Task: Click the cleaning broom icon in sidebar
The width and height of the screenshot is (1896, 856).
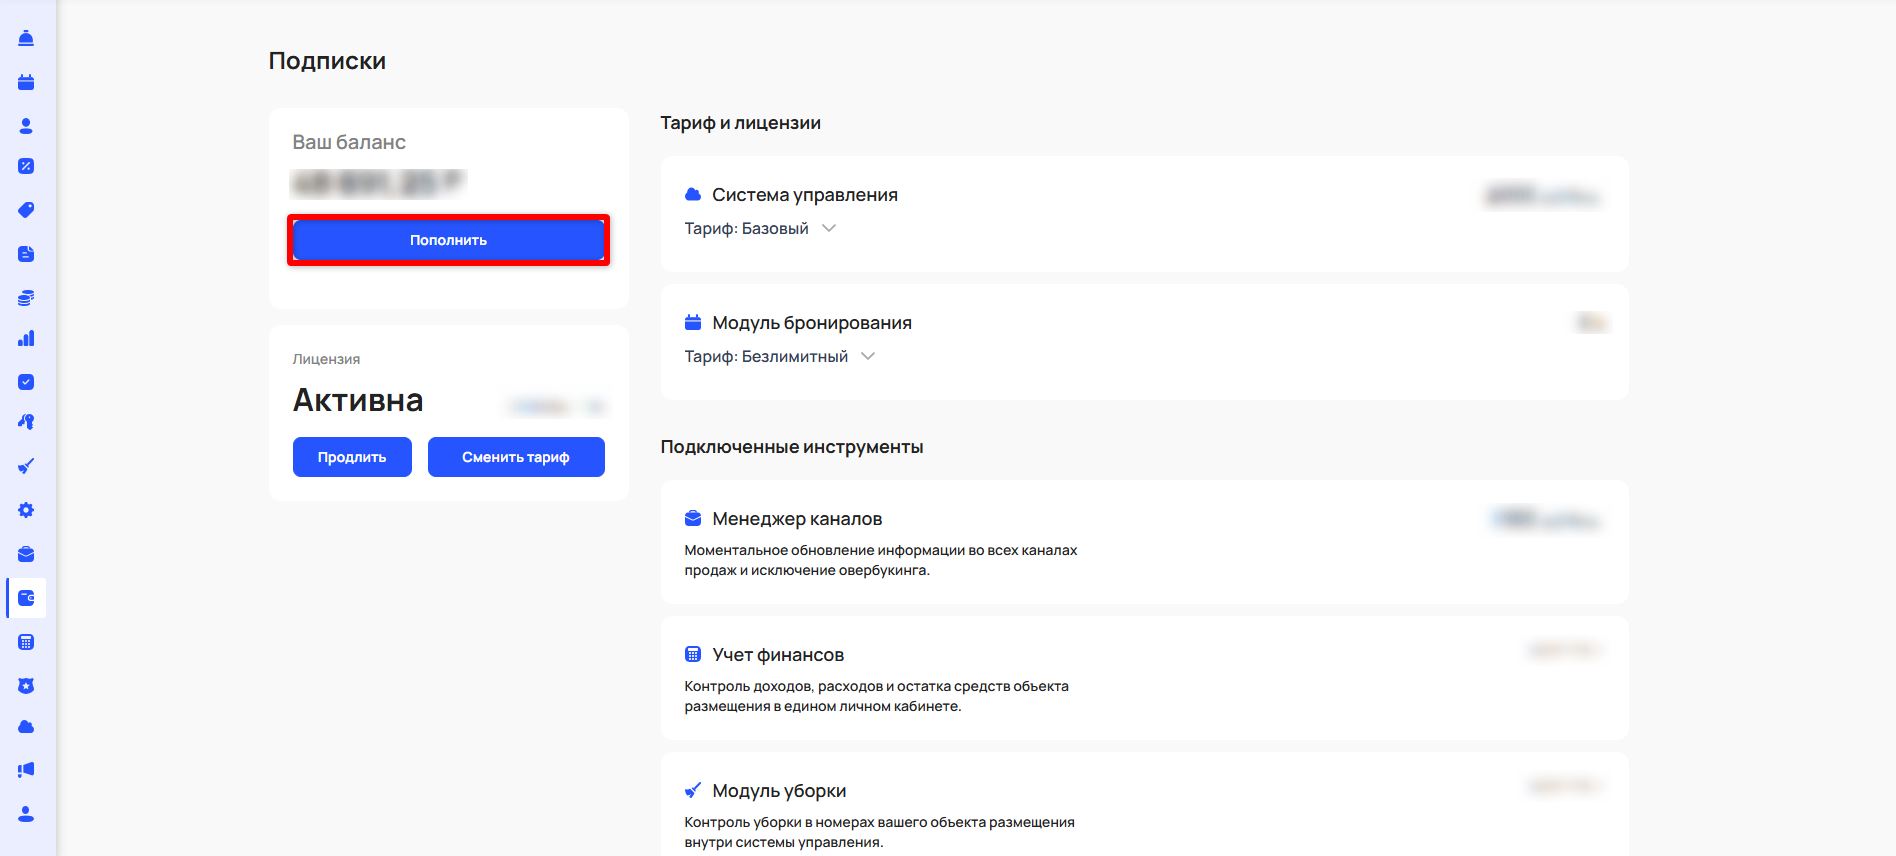Action: (26, 466)
